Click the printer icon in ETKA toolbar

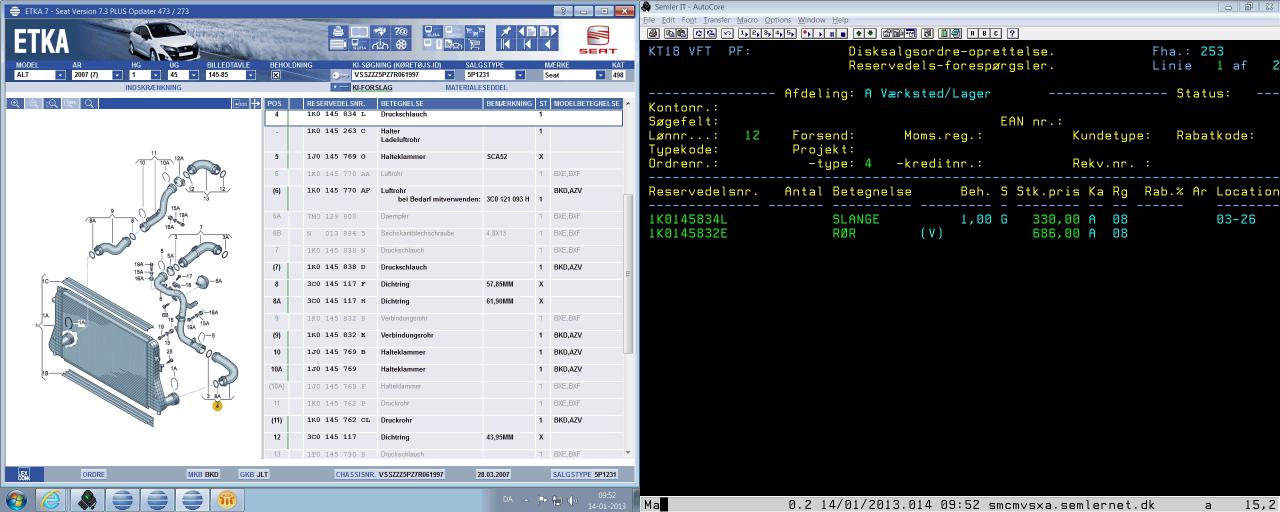[x=337, y=30]
